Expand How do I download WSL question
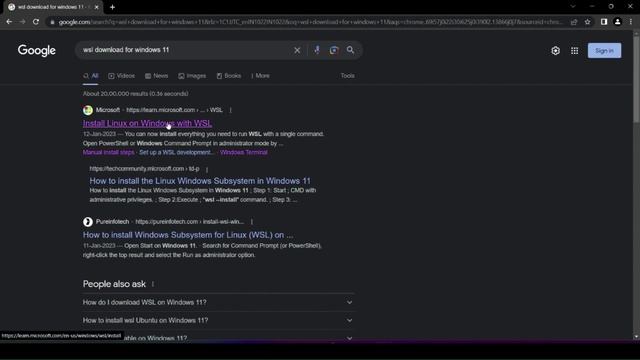Screen dimensions: 640x360 coord(218,302)
